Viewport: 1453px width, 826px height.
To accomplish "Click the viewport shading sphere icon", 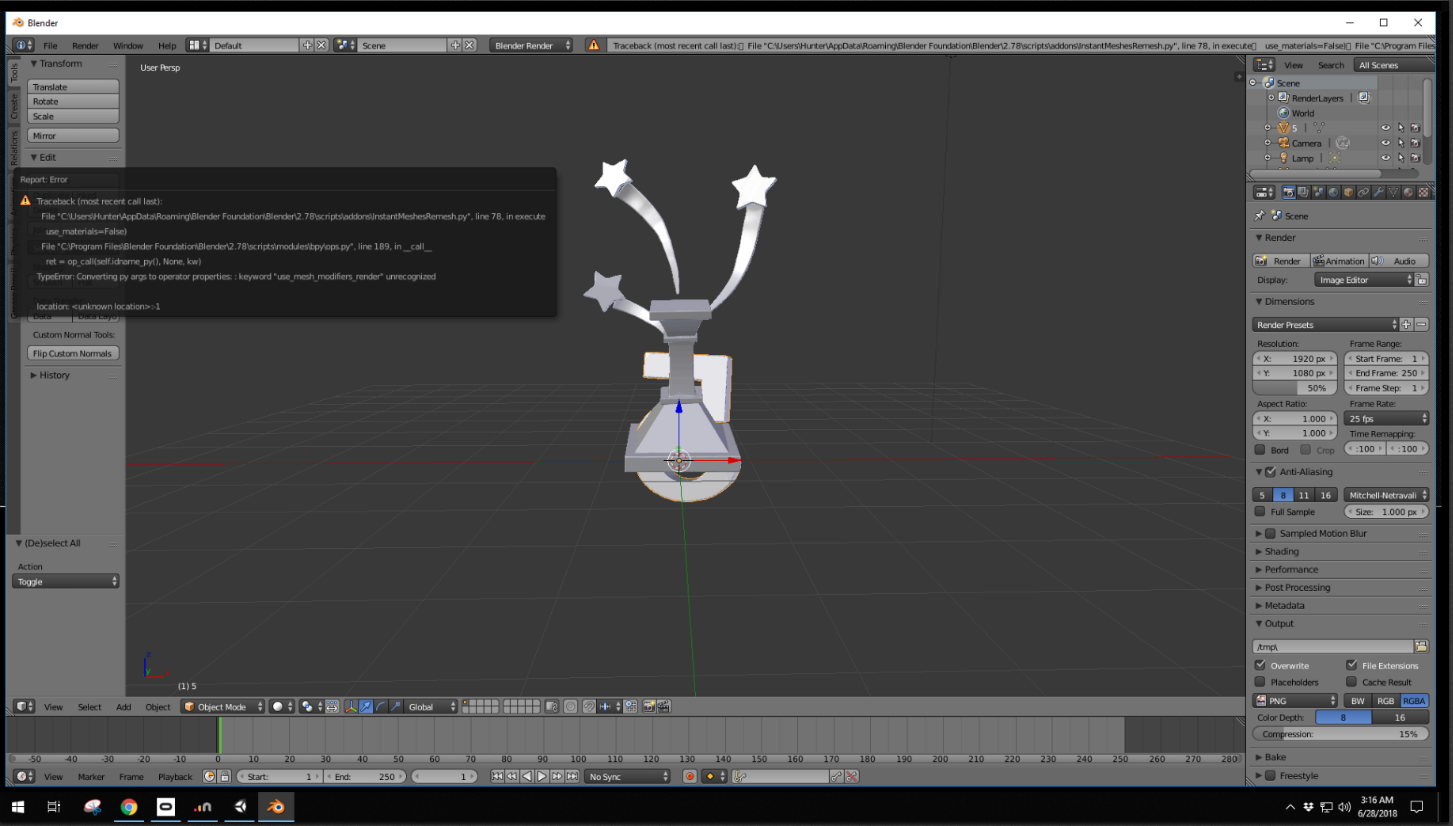I will tap(277, 706).
